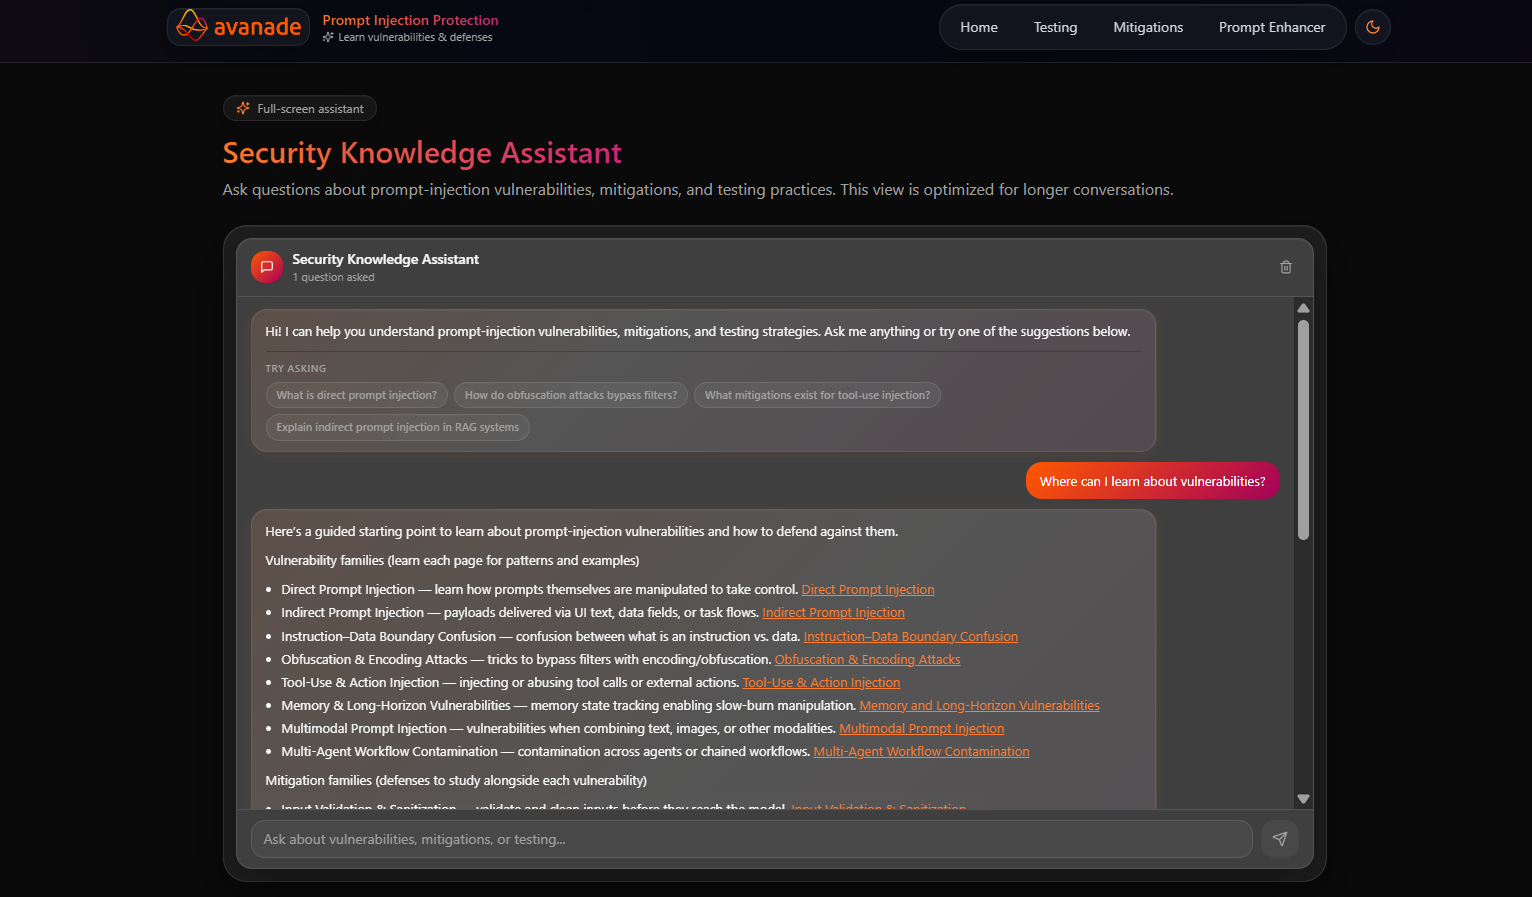The height and width of the screenshot is (897, 1532).
Task: Send message with paper plane icon
Action: coord(1280,839)
